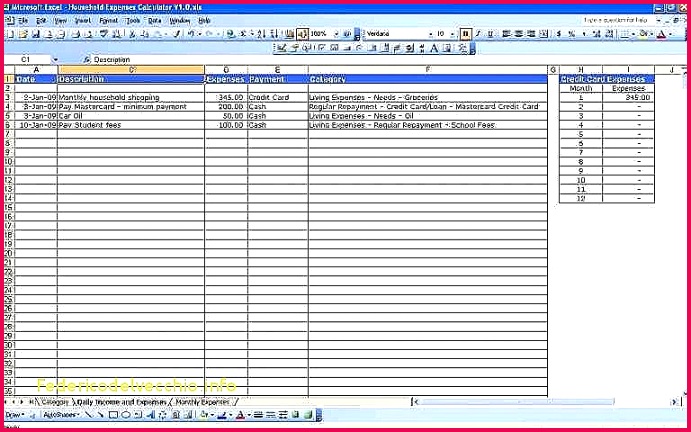
Task: Open the Format menu
Action: (108, 21)
